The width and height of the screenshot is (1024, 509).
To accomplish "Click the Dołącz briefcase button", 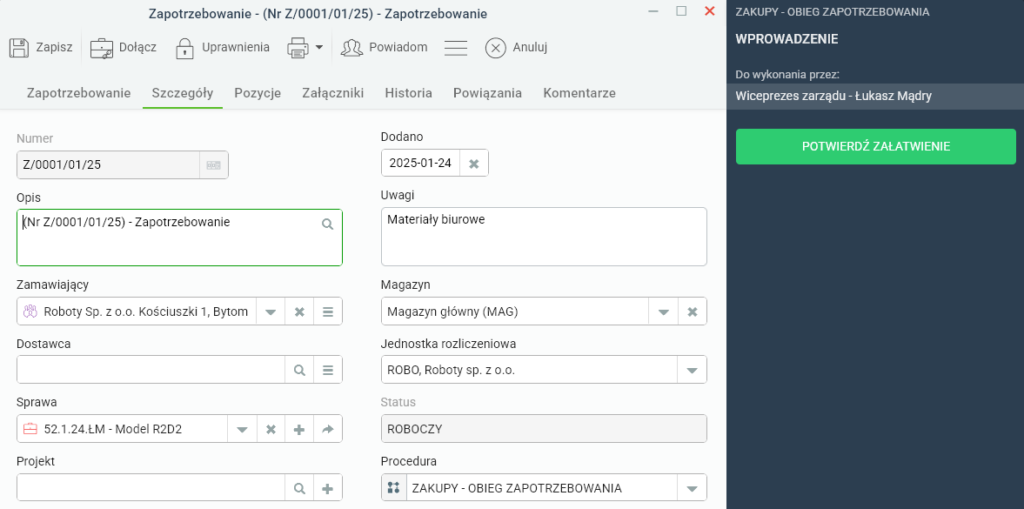I will coord(123,47).
